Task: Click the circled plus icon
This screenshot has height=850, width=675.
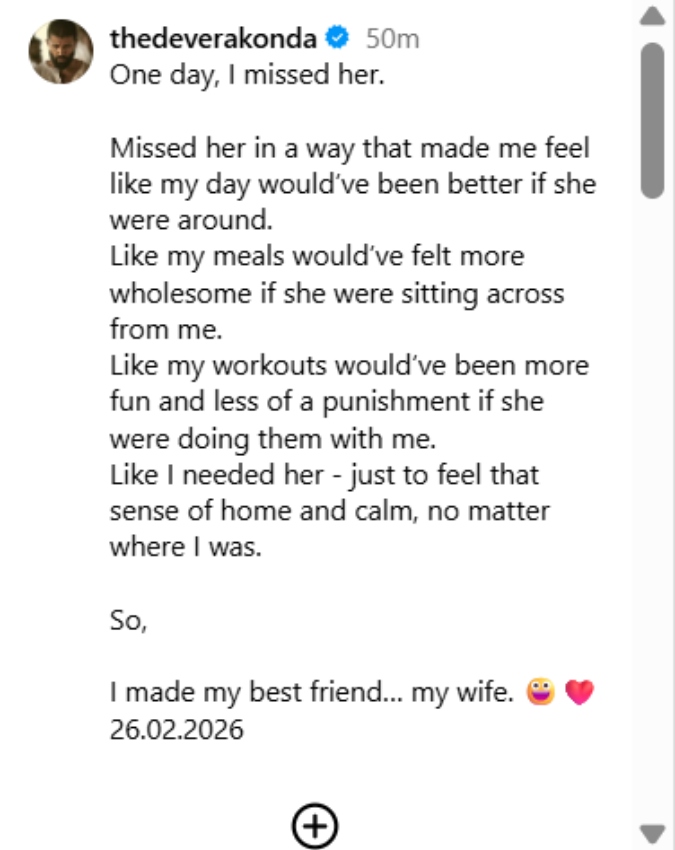Action: [x=315, y=825]
